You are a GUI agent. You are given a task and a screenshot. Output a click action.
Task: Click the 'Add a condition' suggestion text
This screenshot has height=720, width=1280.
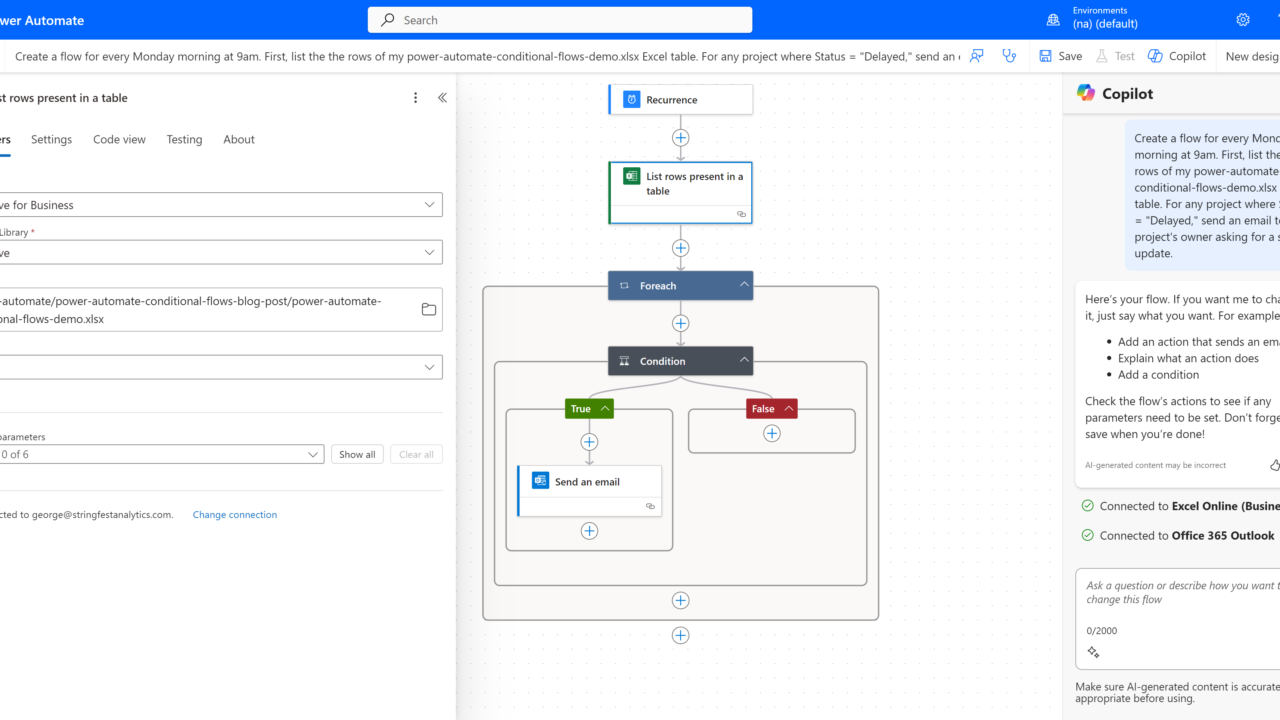1158,375
